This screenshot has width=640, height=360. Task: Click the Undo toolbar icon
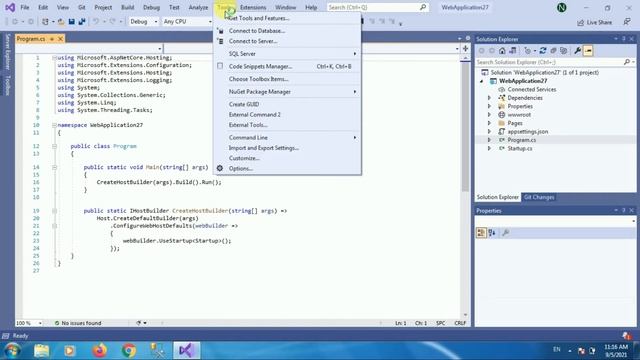pyautogui.click(x=96, y=22)
